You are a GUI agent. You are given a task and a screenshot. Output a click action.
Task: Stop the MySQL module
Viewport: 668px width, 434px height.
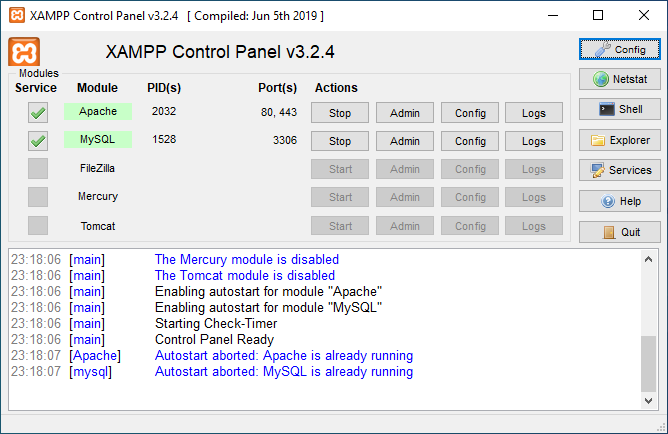tap(340, 141)
